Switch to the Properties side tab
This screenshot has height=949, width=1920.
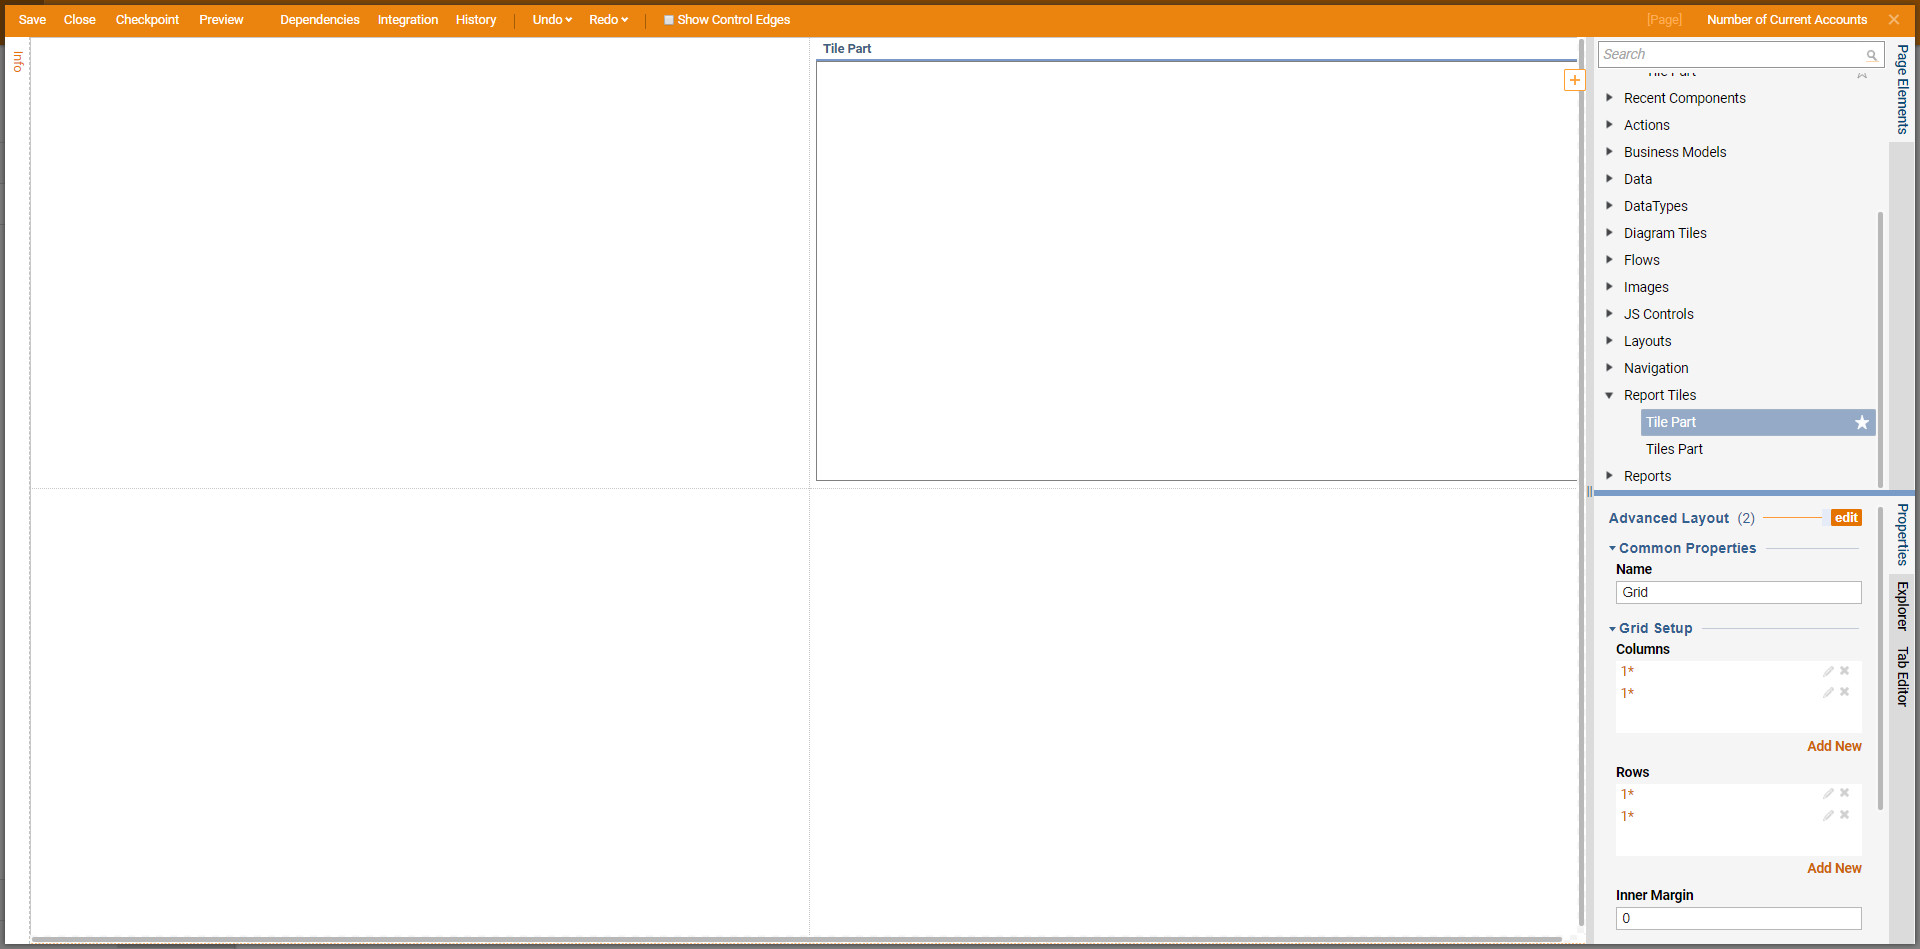pos(1903,534)
